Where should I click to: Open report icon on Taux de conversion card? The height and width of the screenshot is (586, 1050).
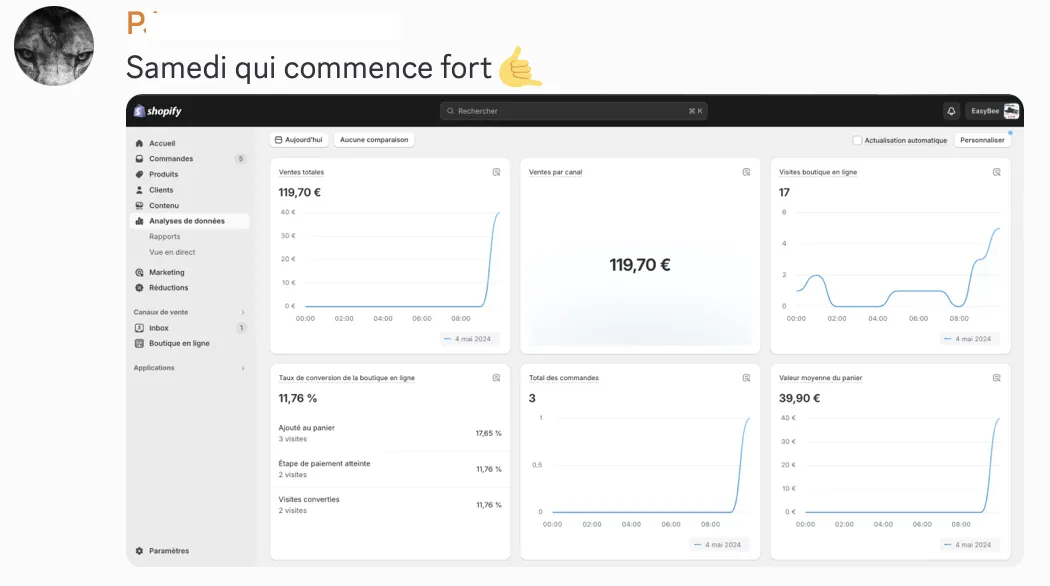click(x=496, y=378)
